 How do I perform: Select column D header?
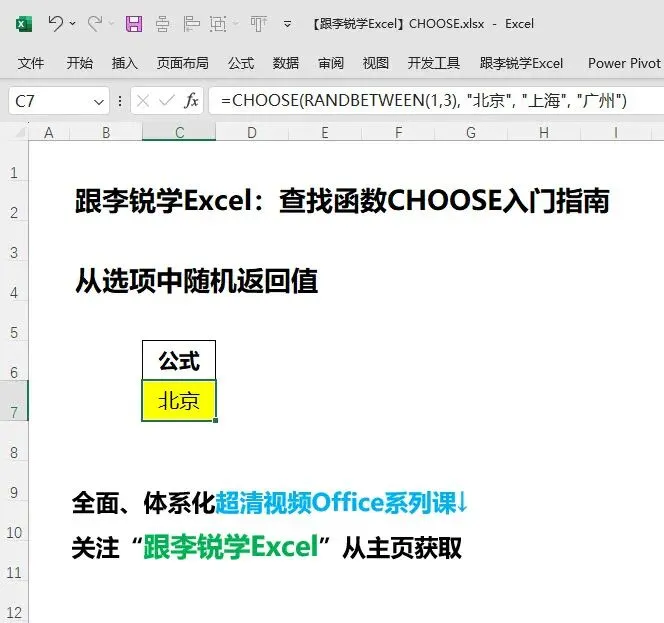click(x=252, y=133)
